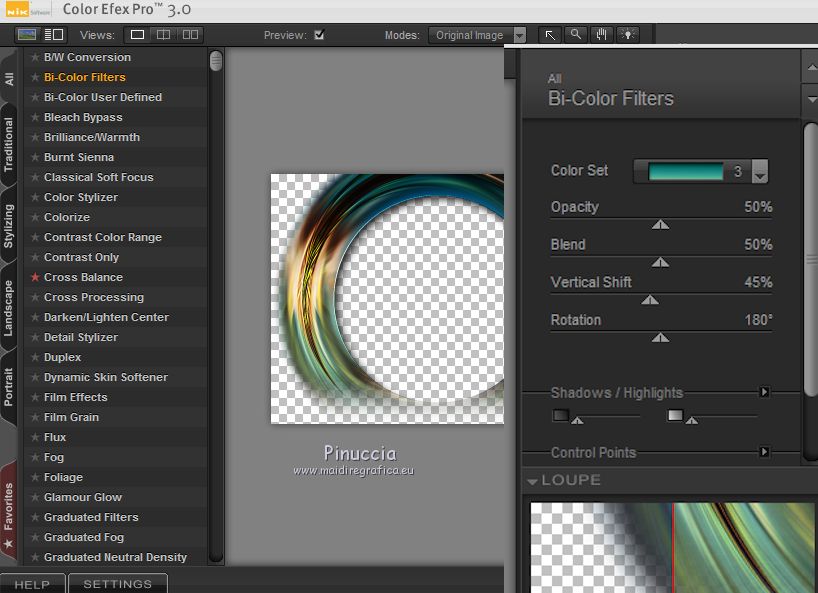Click the SETTINGS button

pyautogui.click(x=118, y=584)
